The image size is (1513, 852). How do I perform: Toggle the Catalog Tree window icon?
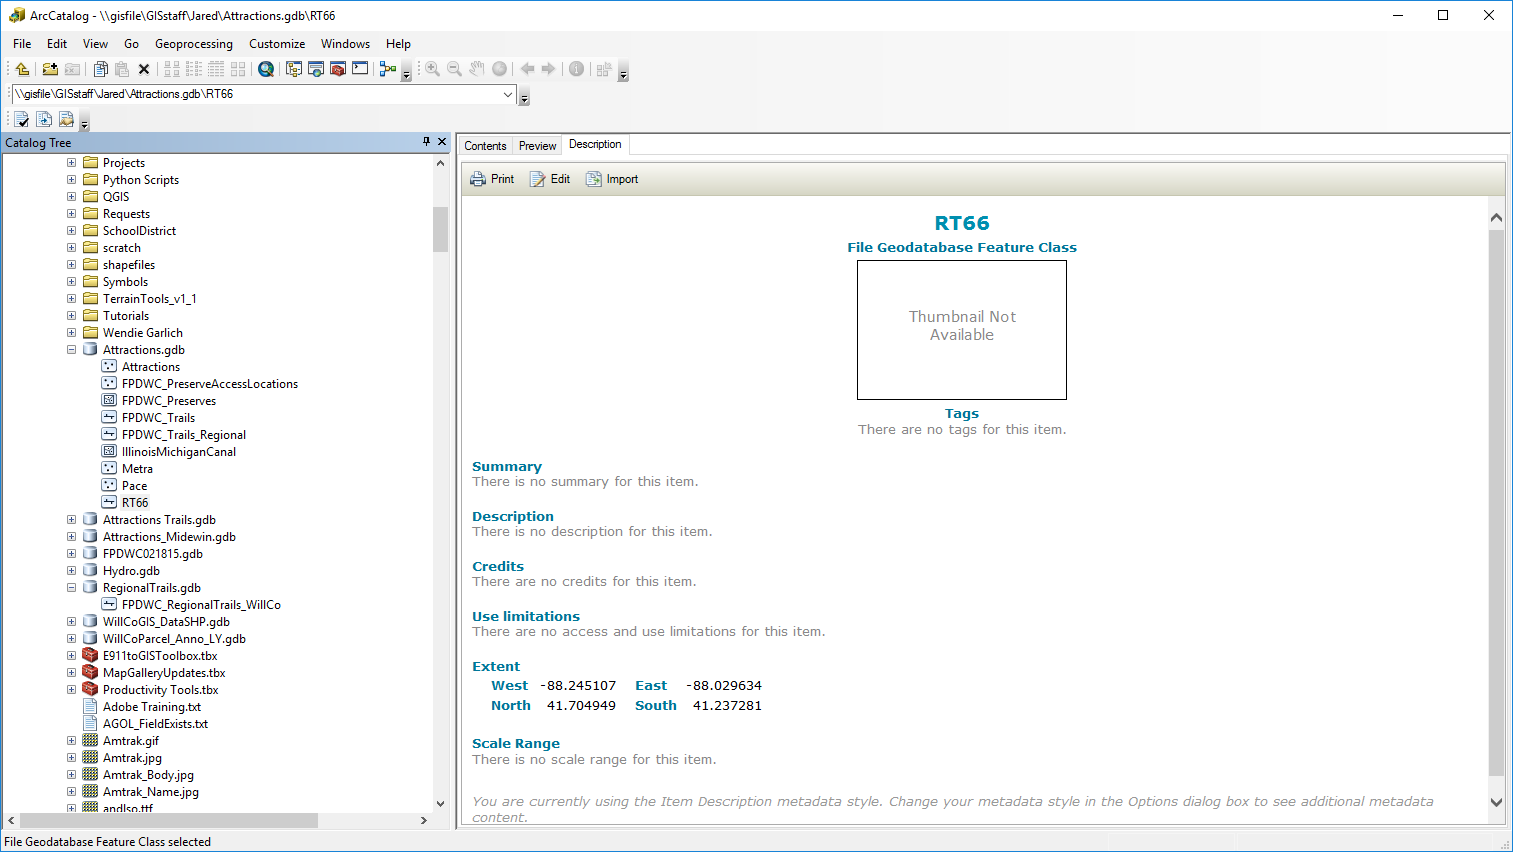point(294,69)
